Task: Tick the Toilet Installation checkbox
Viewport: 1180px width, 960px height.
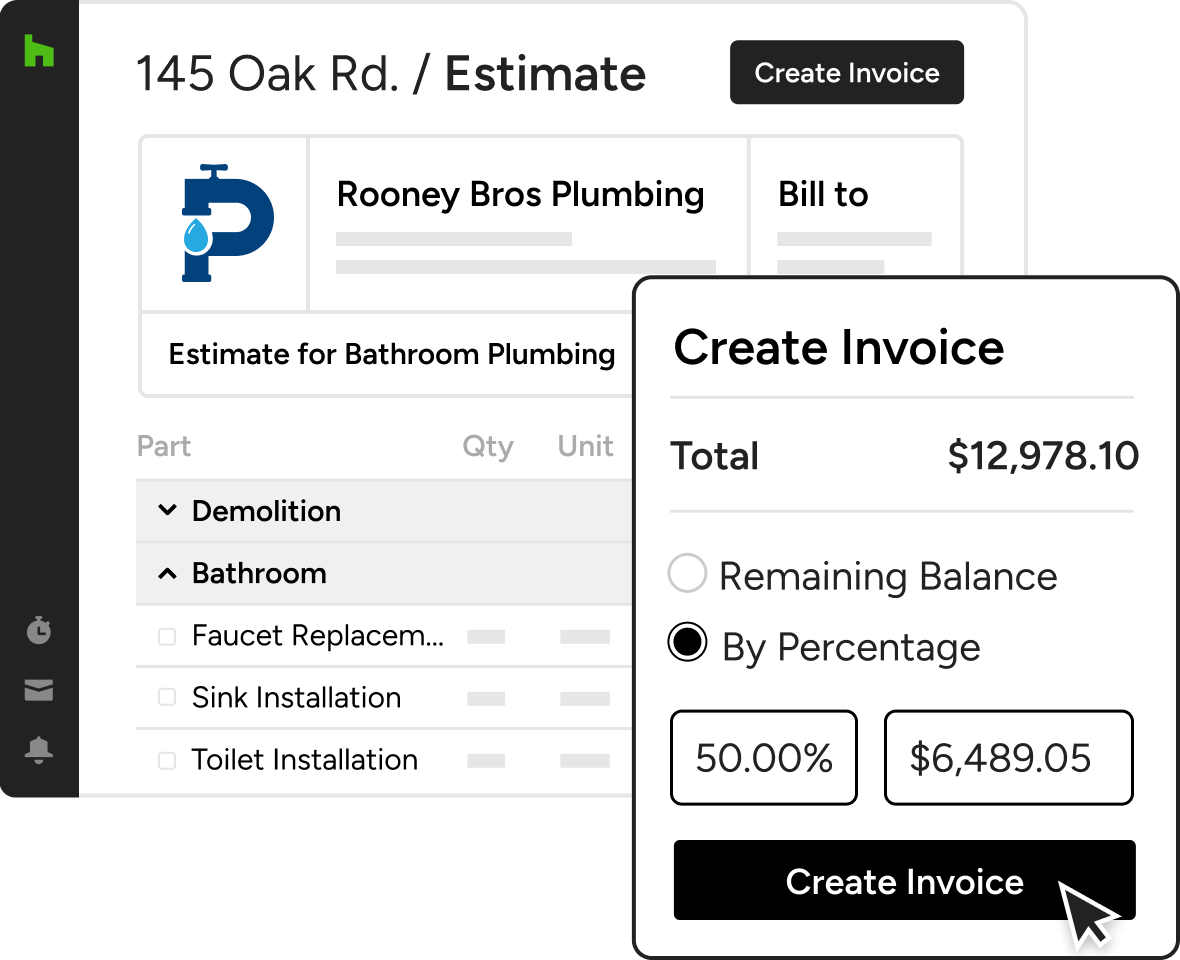Action: pos(167,760)
